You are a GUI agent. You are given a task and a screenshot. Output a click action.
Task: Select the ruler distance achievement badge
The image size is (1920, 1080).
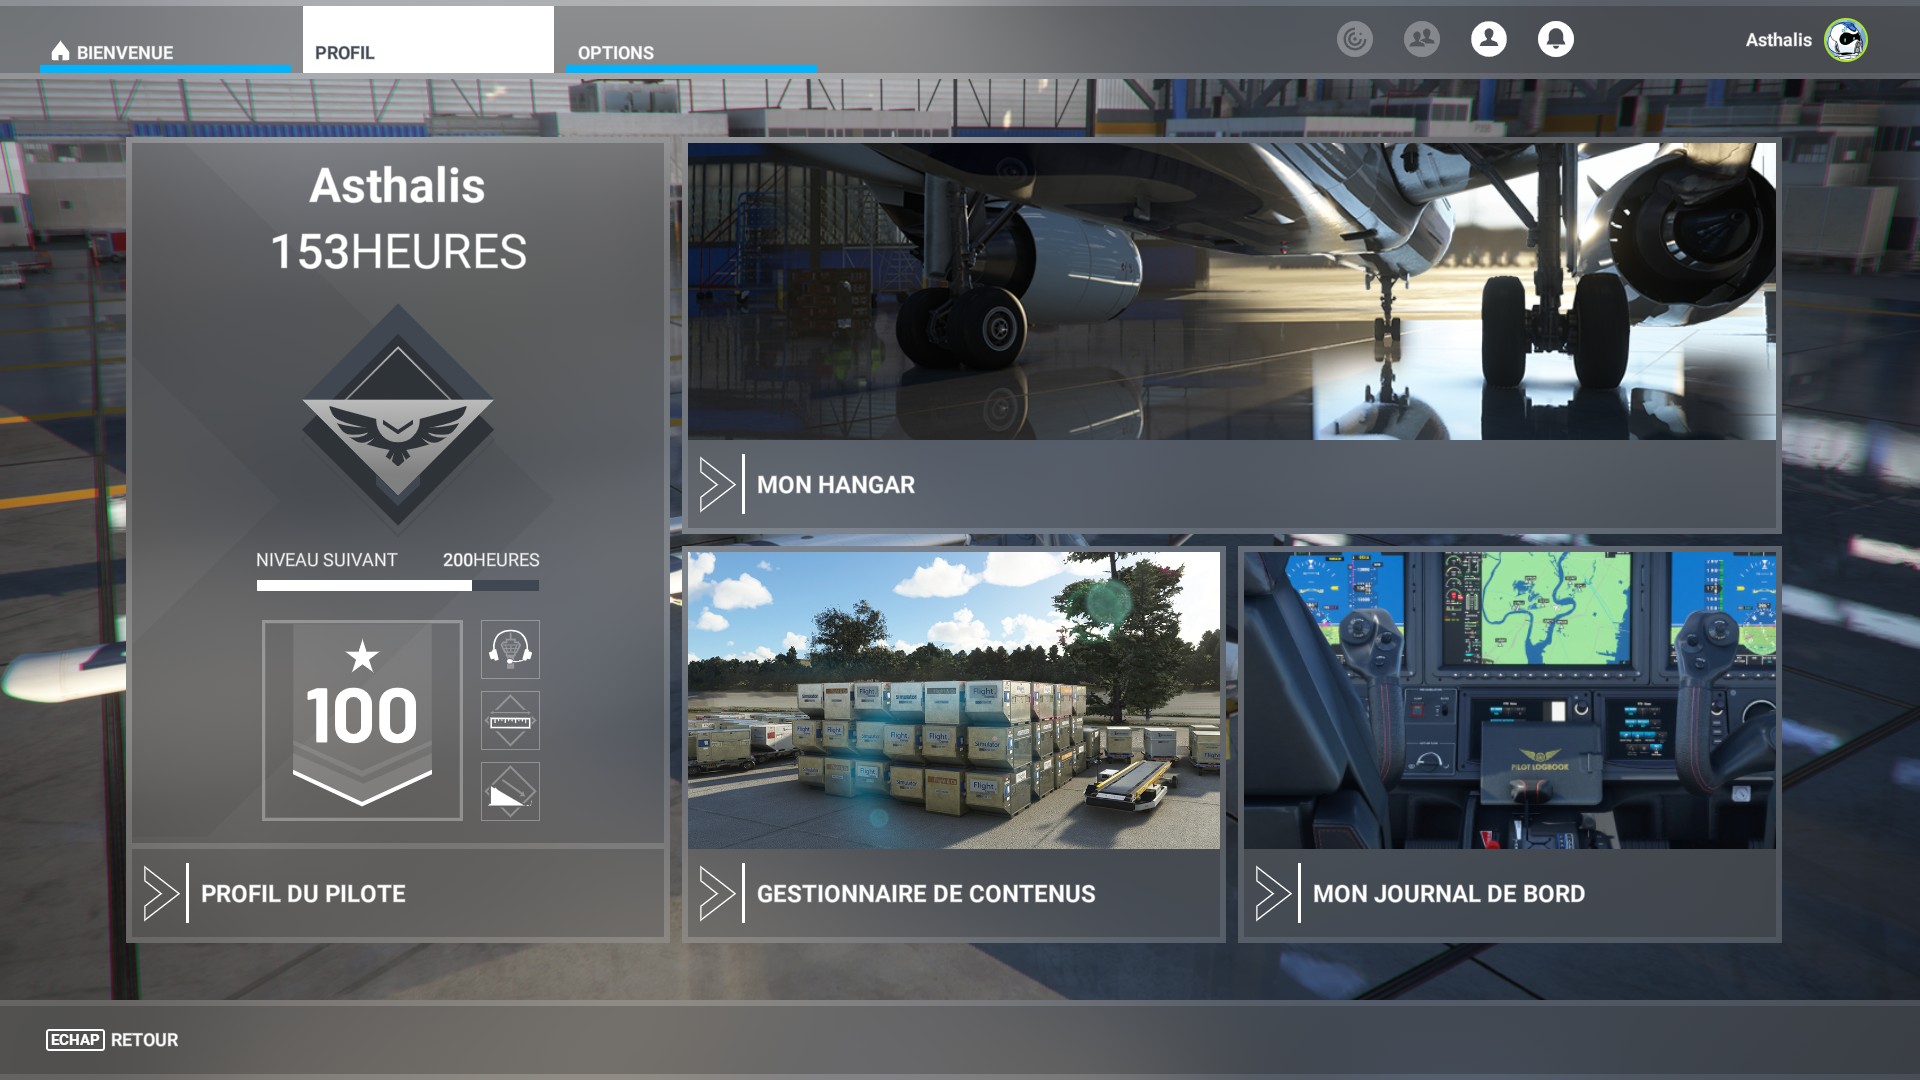(510, 721)
